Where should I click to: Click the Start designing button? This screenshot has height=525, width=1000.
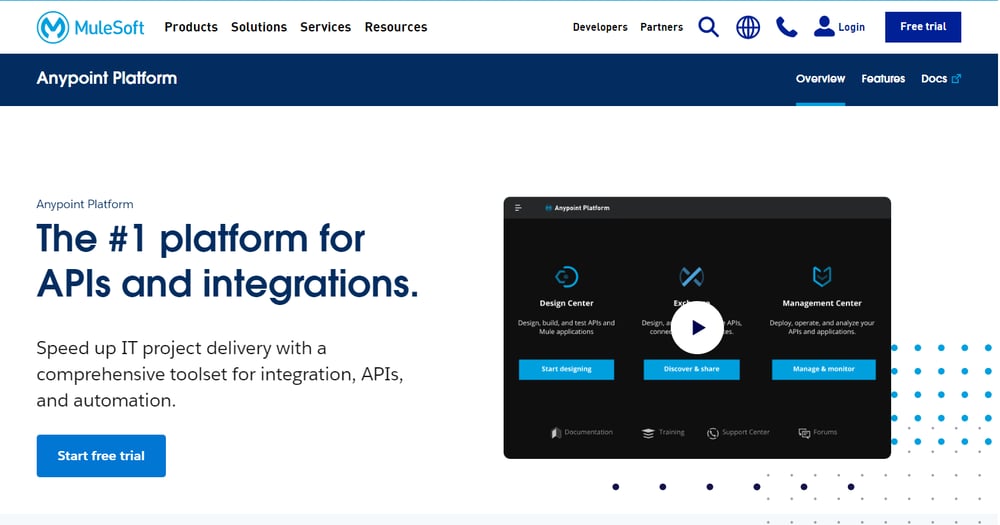click(566, 369)
